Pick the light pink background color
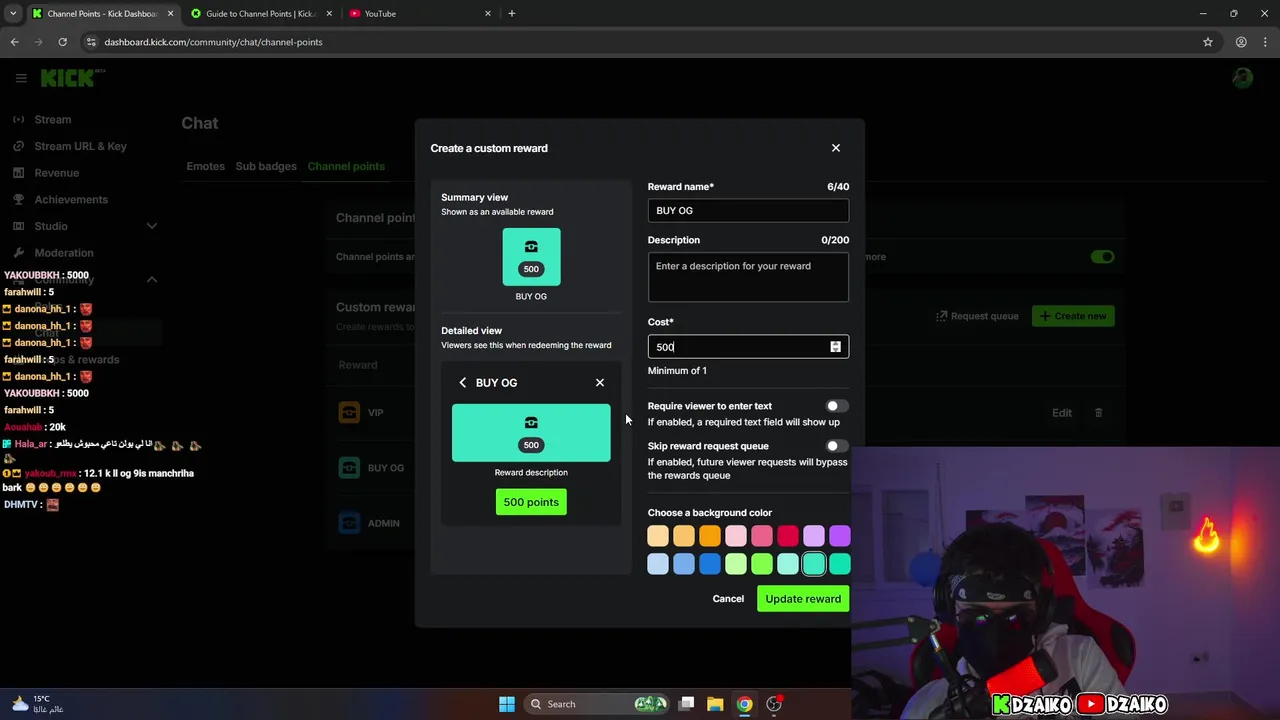This screenshot has height=720, width=1280. pos(736,537)
